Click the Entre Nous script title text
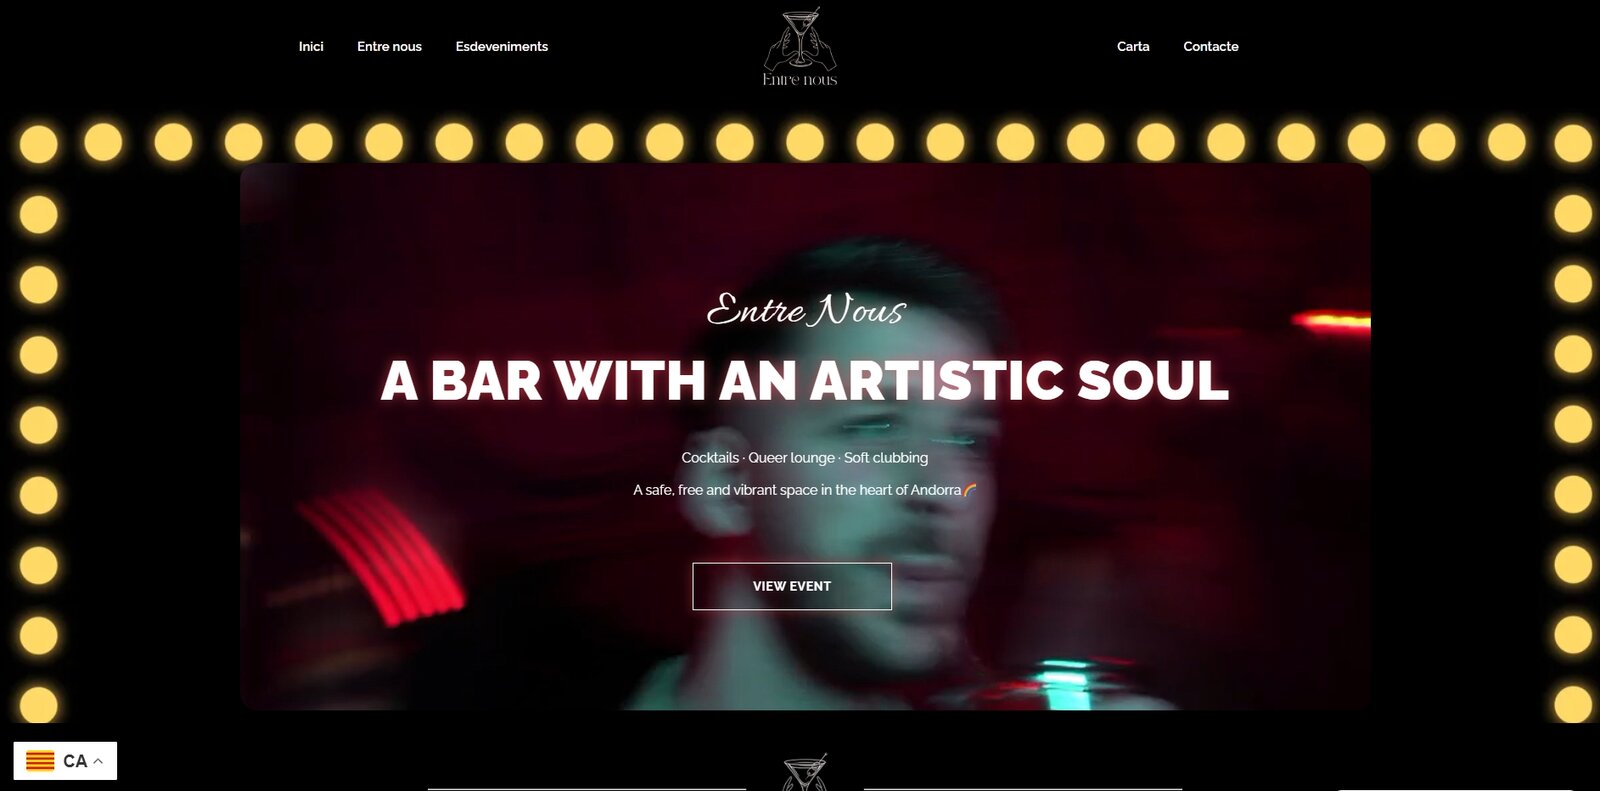1600x791 pixels. click(806, 310)
